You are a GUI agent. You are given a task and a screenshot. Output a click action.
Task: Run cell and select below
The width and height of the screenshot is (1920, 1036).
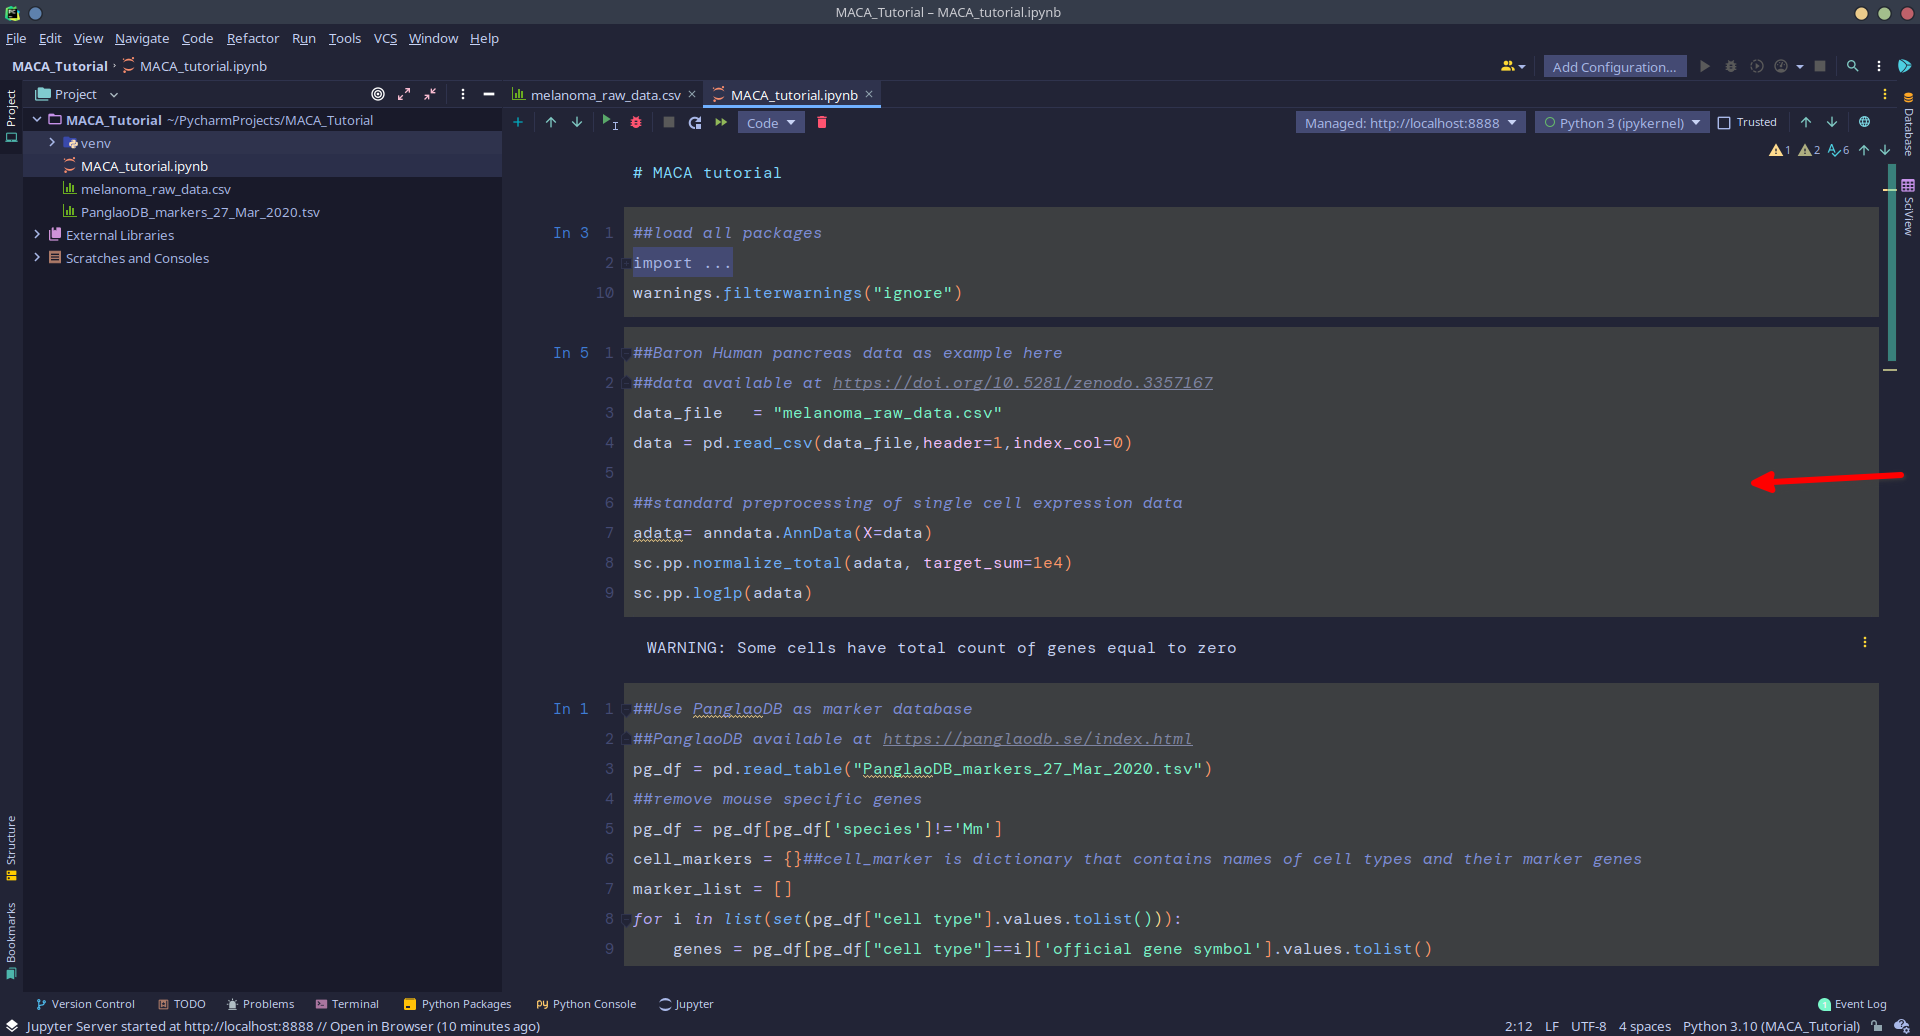coord(609,122)
